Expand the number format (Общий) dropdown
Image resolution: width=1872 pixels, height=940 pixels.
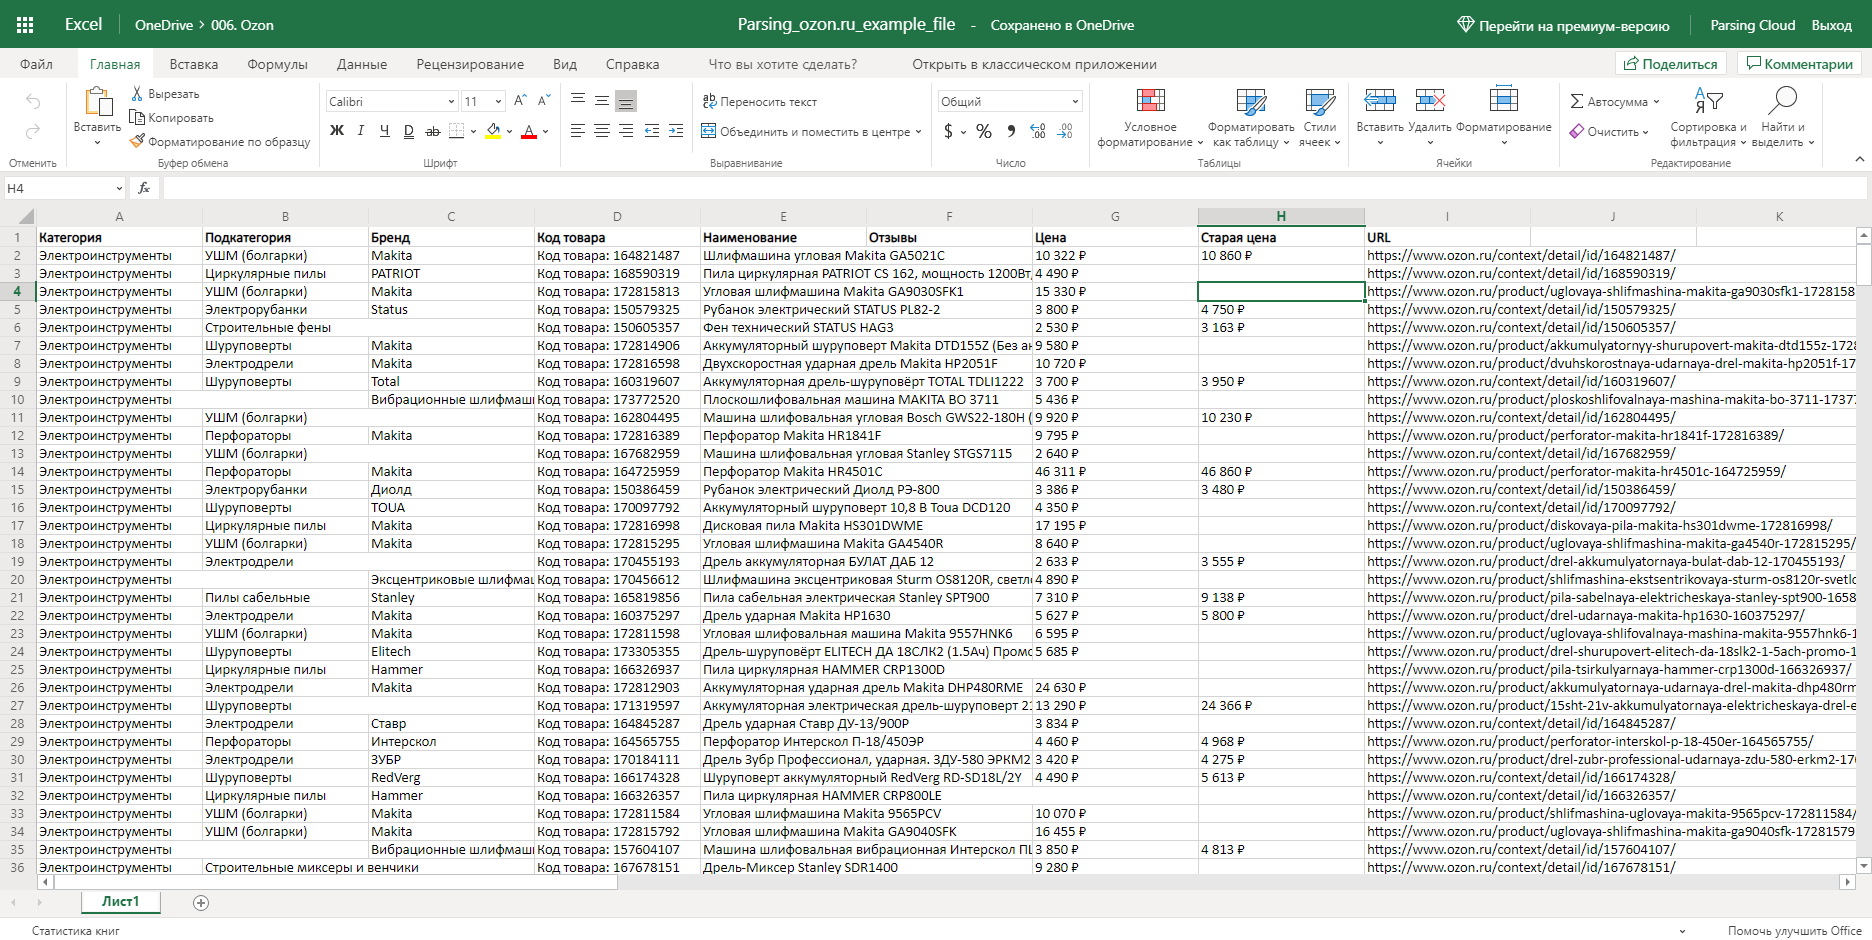[1075, 102]
